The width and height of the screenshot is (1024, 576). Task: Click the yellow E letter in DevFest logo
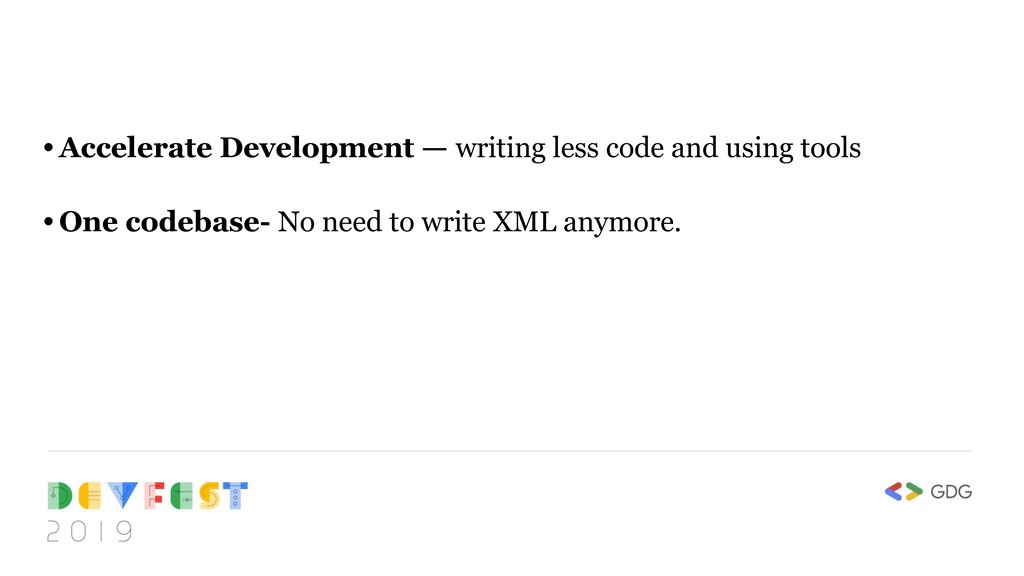pyautogui.click(x=90, y=496)
